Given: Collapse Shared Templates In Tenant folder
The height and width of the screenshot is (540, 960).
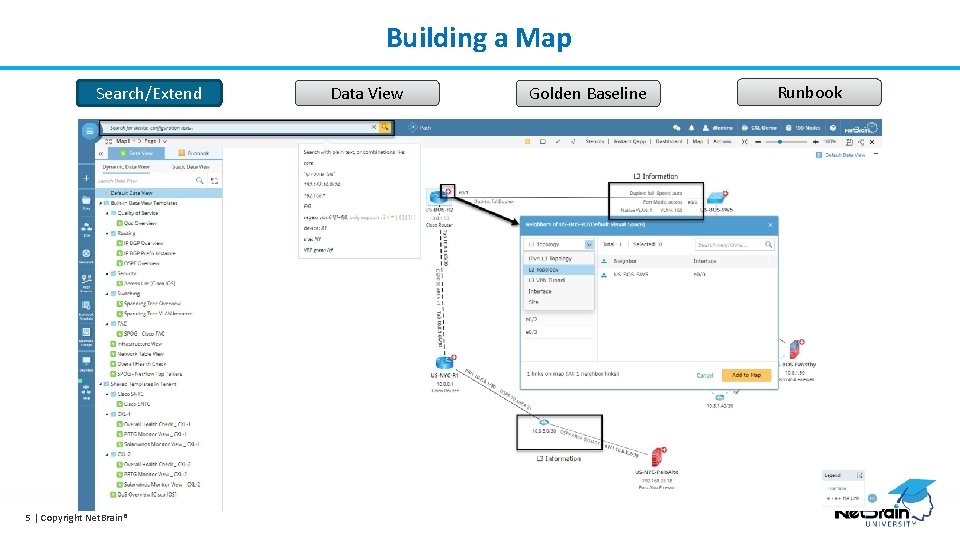Looking at the screenshot, I should [x=101, y=384].
